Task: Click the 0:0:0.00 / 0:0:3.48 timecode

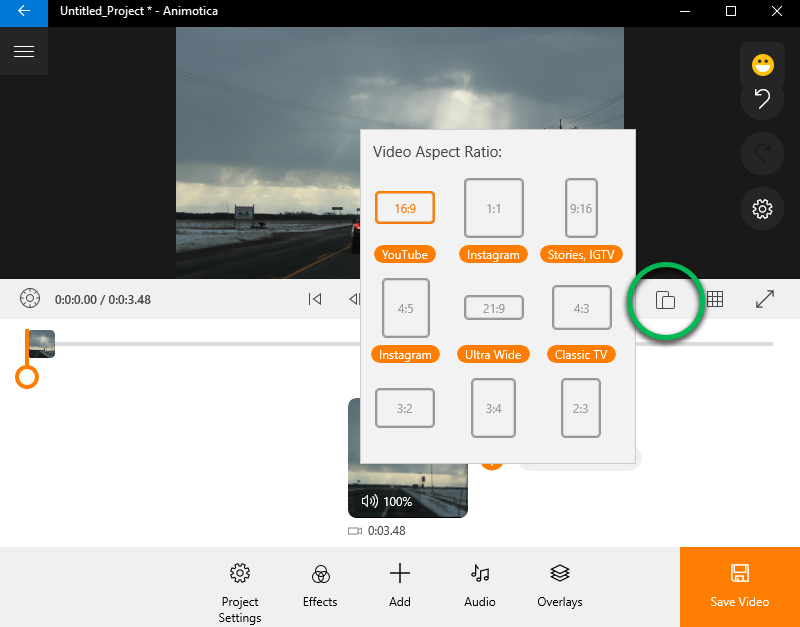Action: (103, 299)
